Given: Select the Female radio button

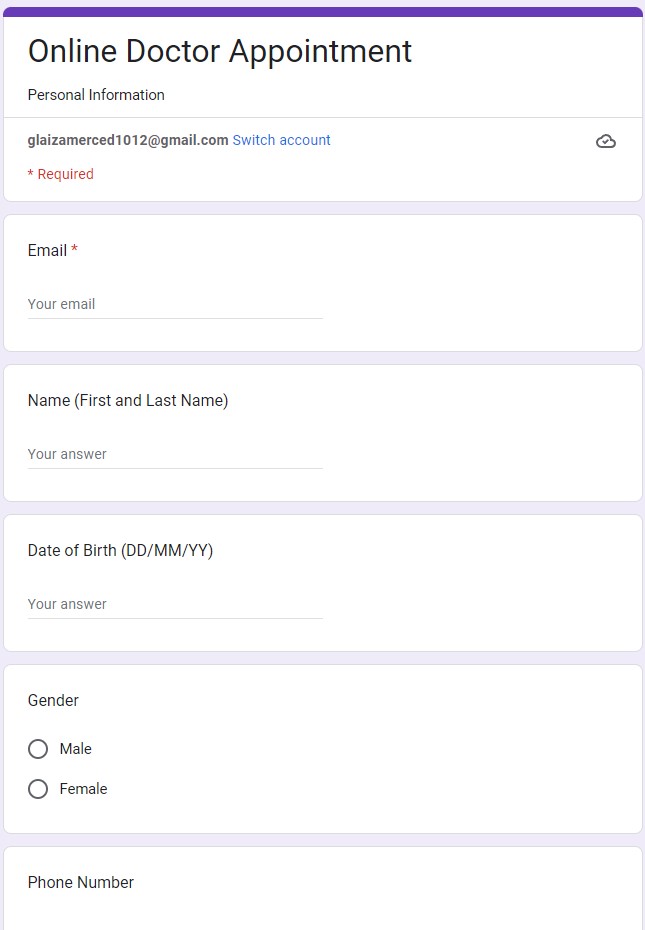Looking at the screenshot, I should tap(38, 789).
